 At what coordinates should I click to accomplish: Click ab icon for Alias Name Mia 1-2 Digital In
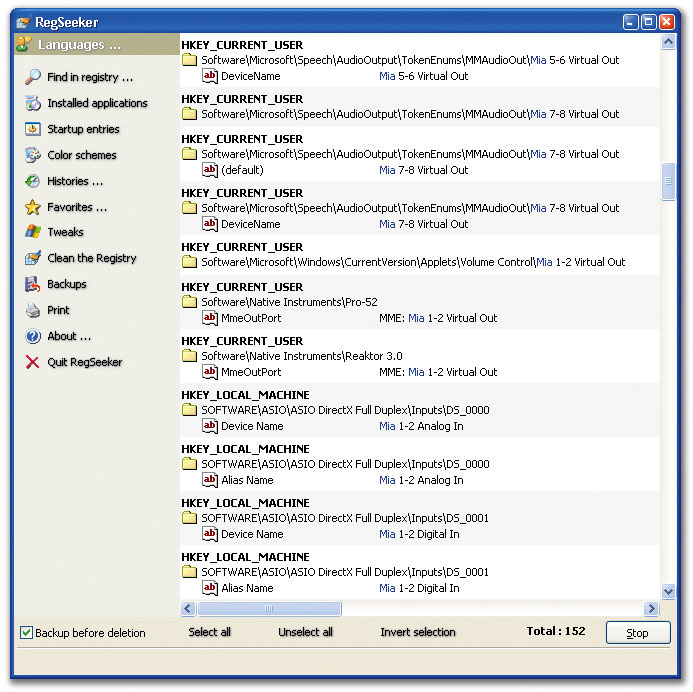click(x=210, y=588)
